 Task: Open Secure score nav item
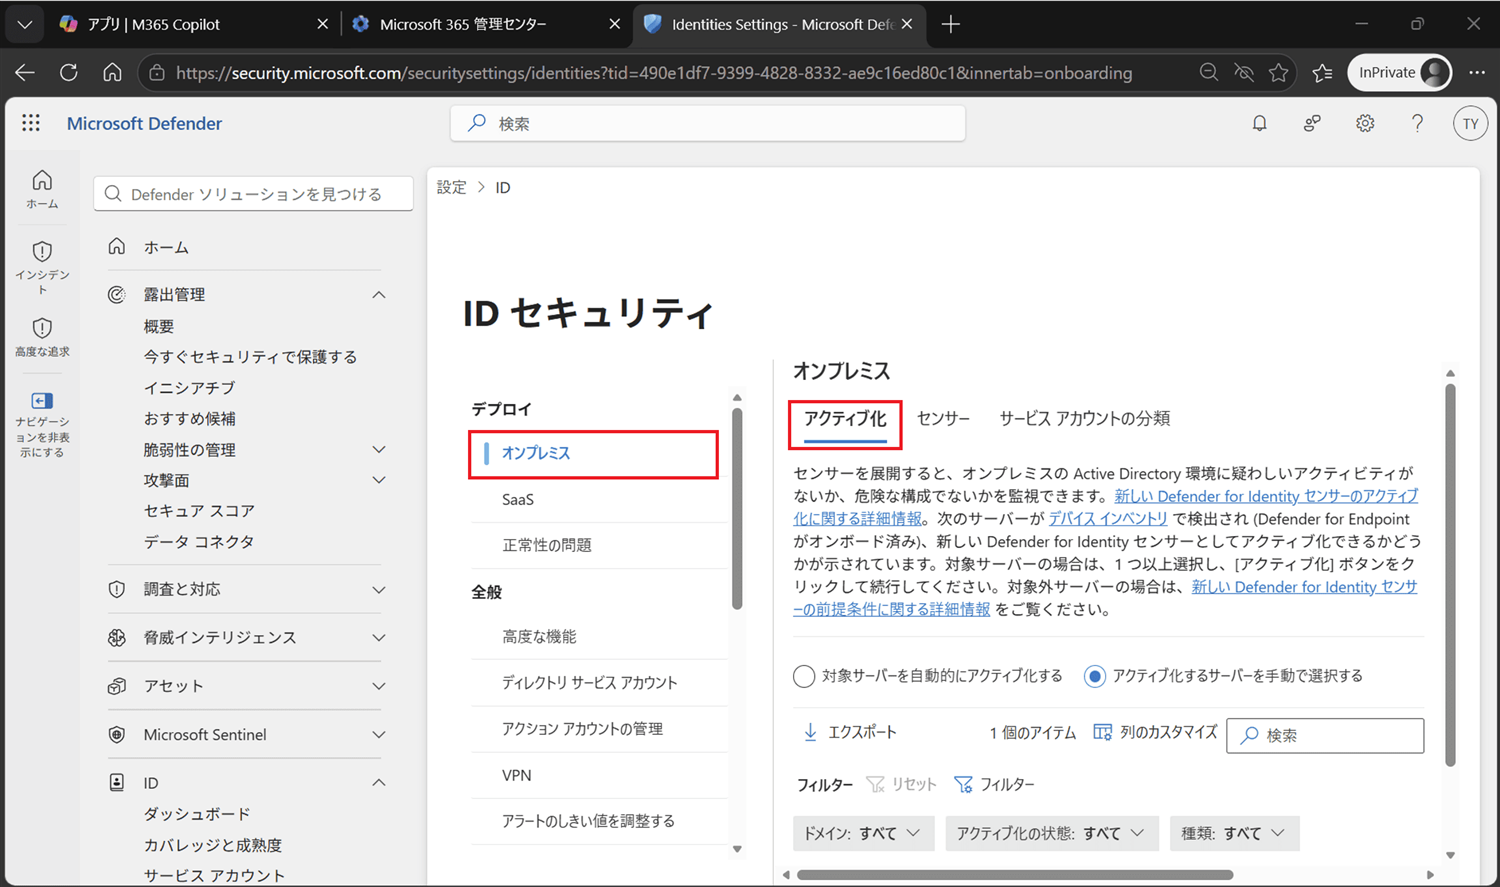[x=199, y=510]
